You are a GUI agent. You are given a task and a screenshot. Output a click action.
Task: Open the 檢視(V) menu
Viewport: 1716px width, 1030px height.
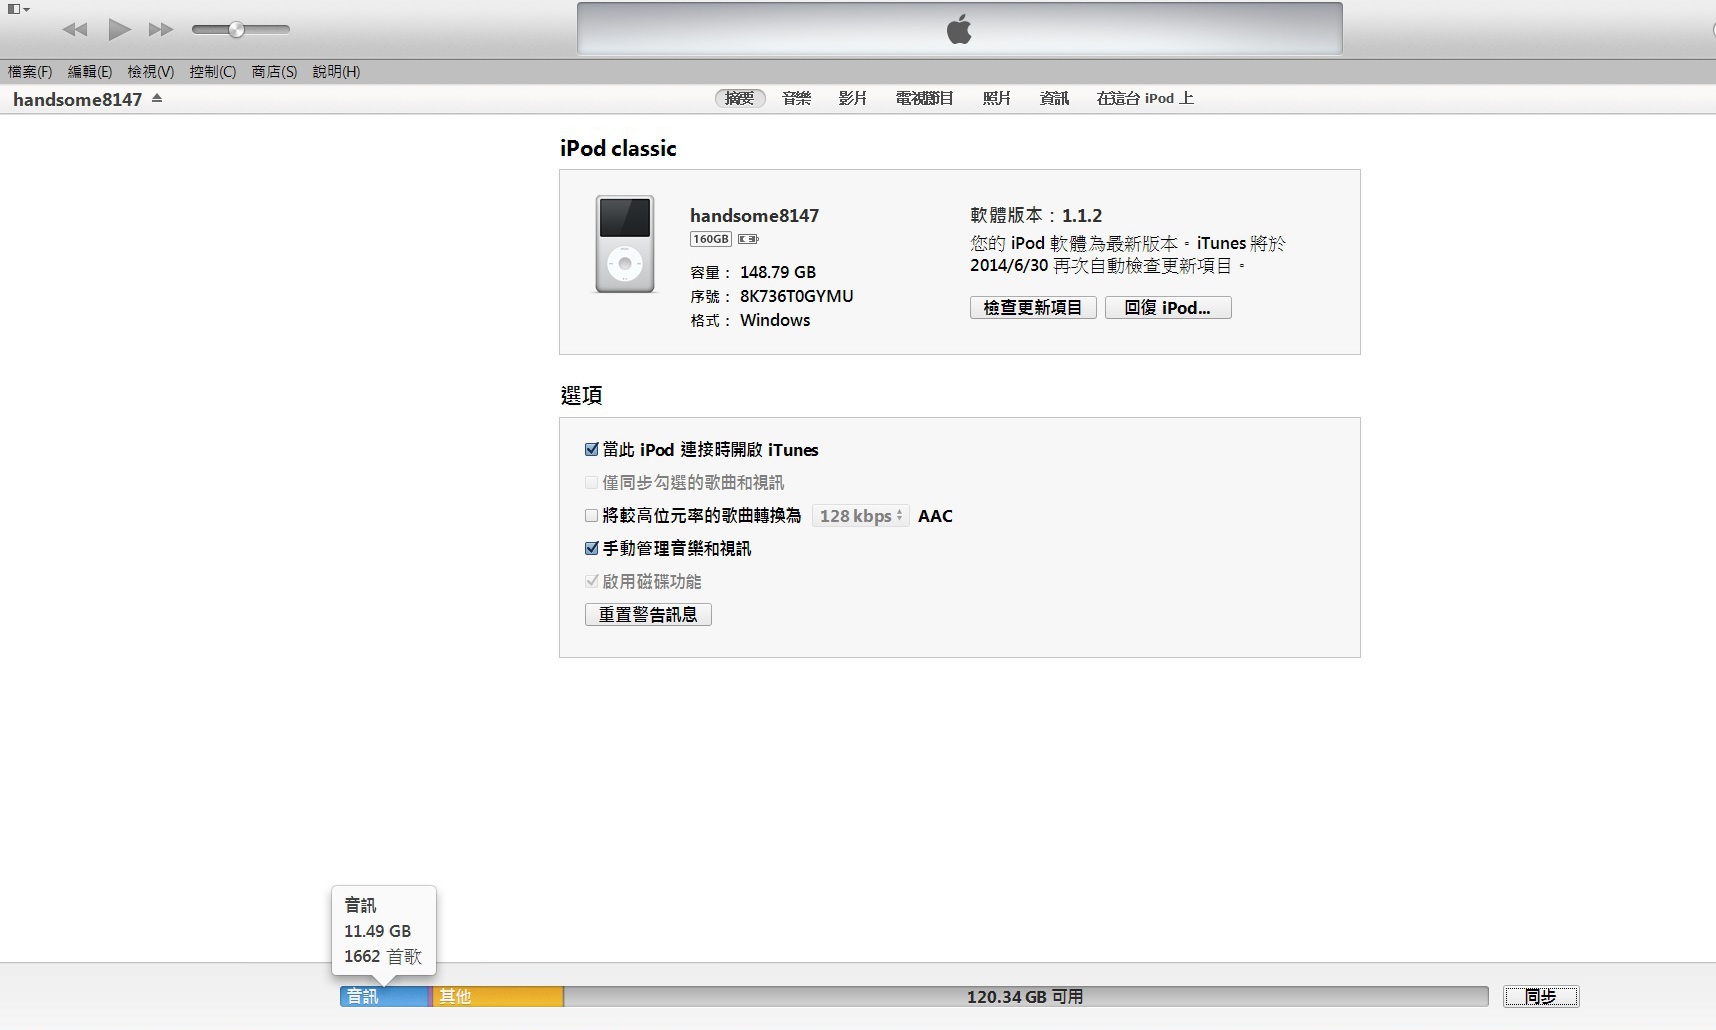pyautogui.click(x=151, y=72)
